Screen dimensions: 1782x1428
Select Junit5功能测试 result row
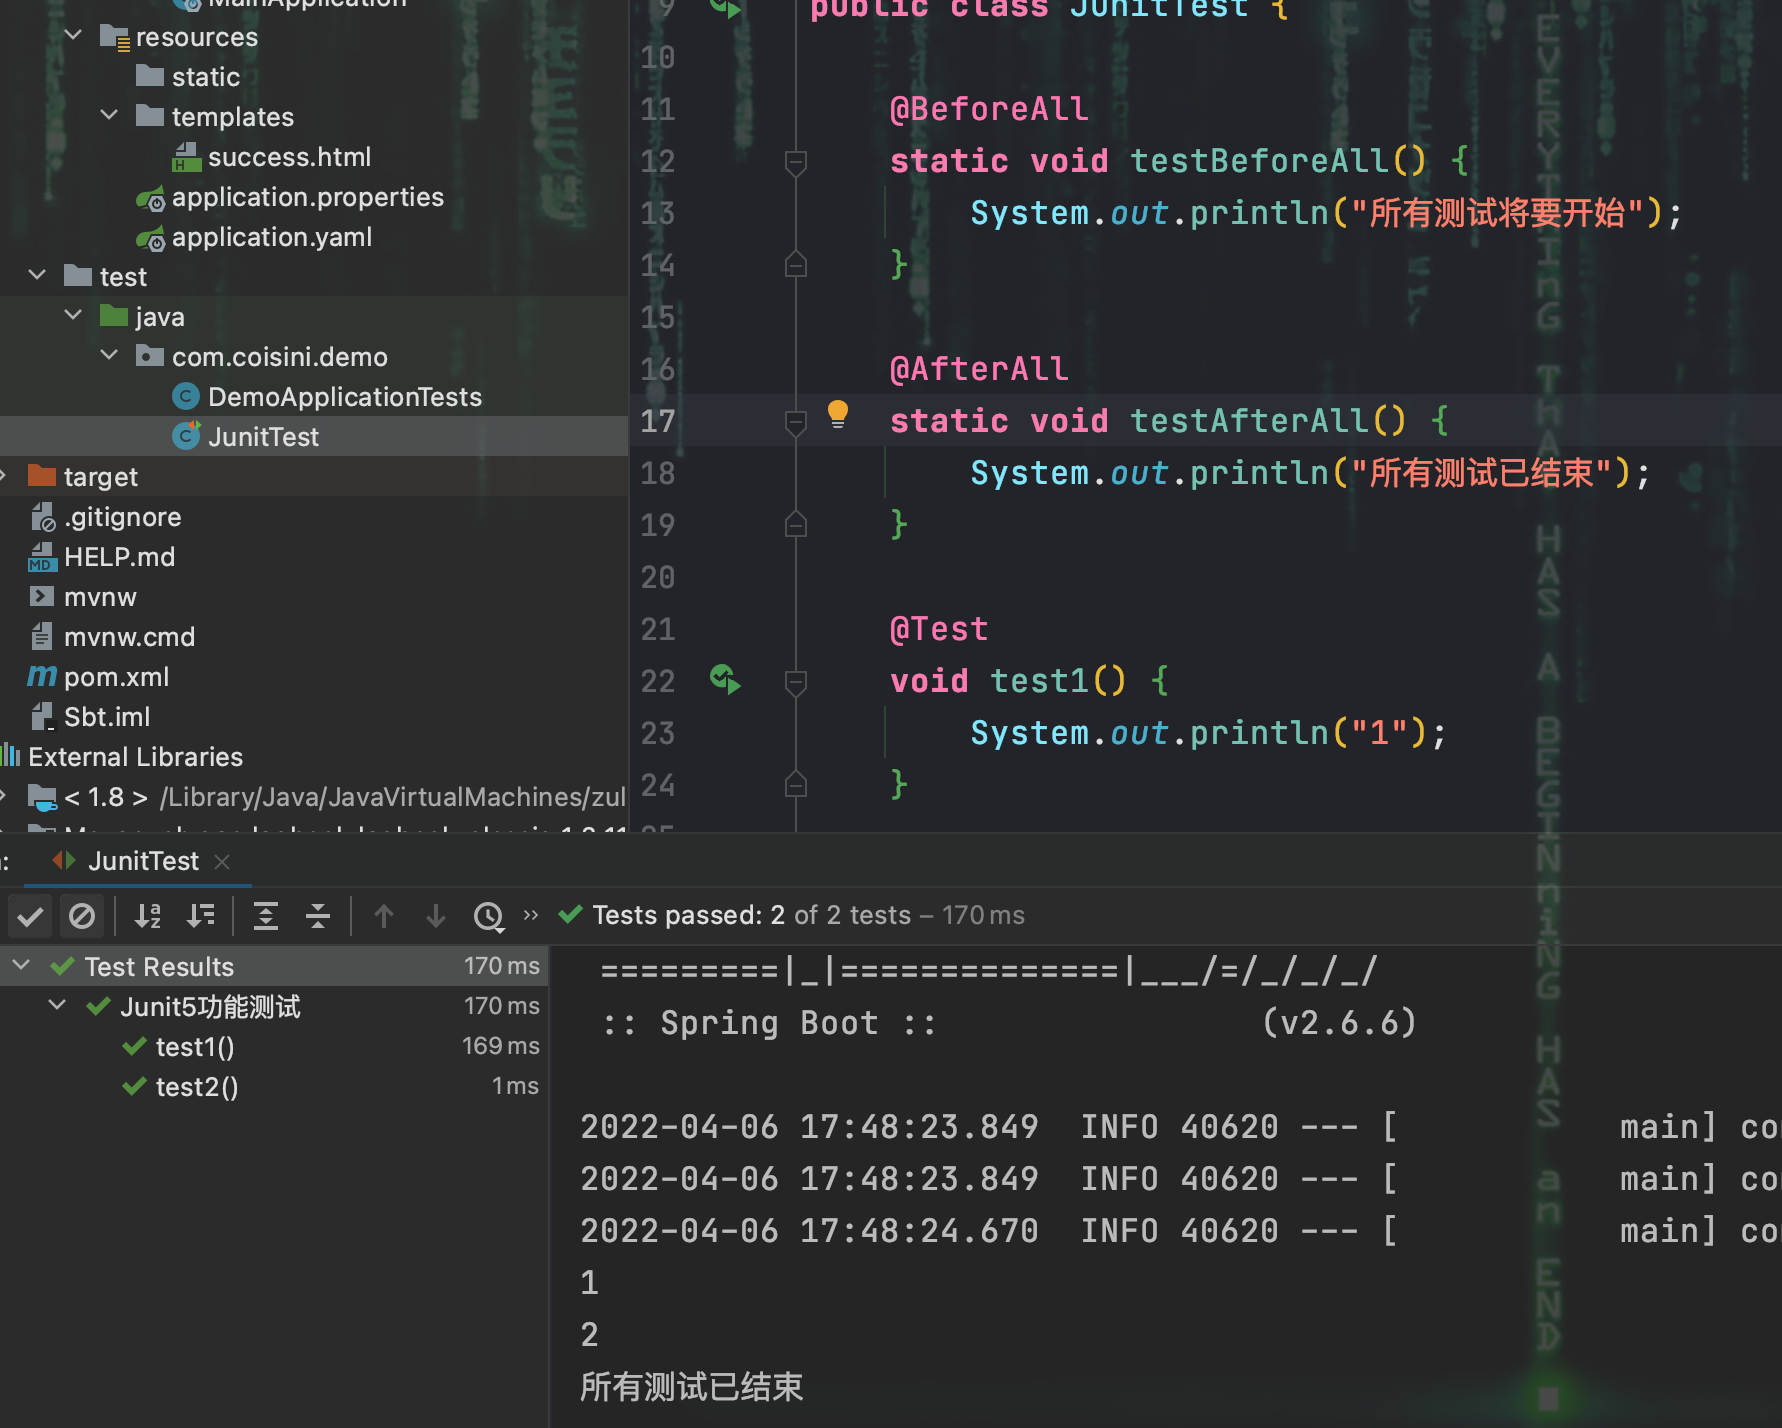[274, 1006]
